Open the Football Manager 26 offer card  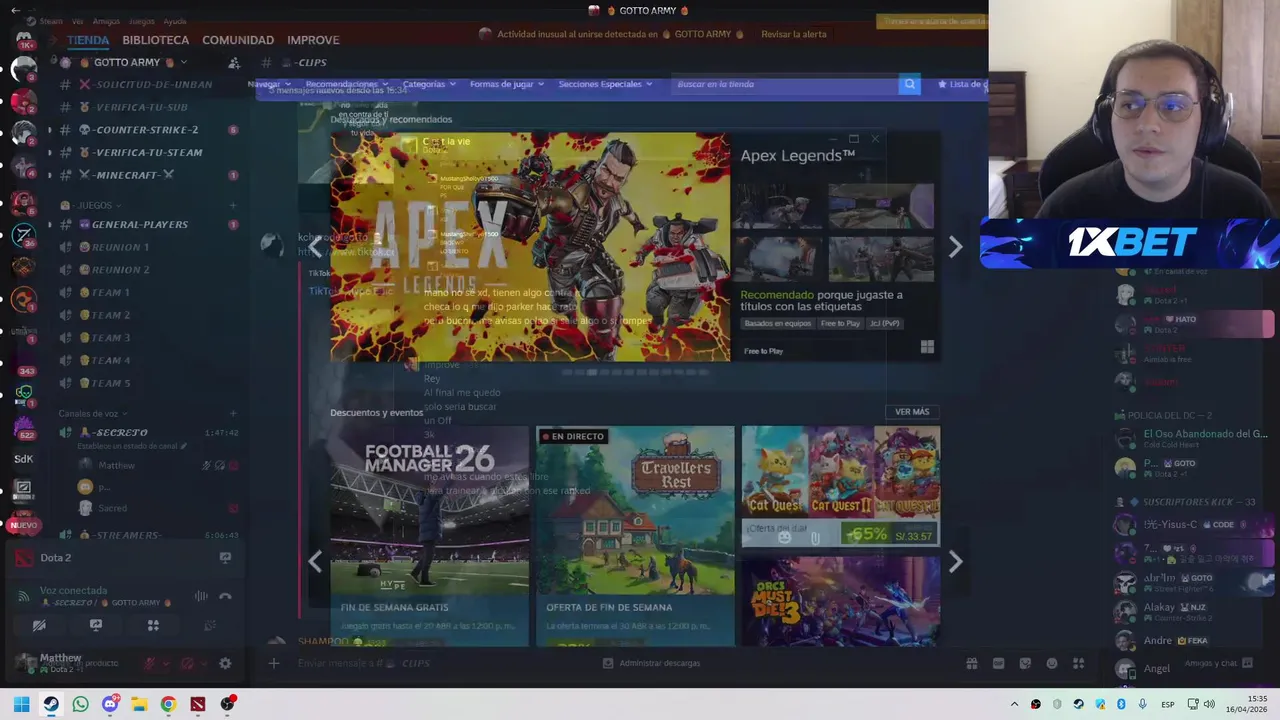pyautogui.click(x=430, y=536)
